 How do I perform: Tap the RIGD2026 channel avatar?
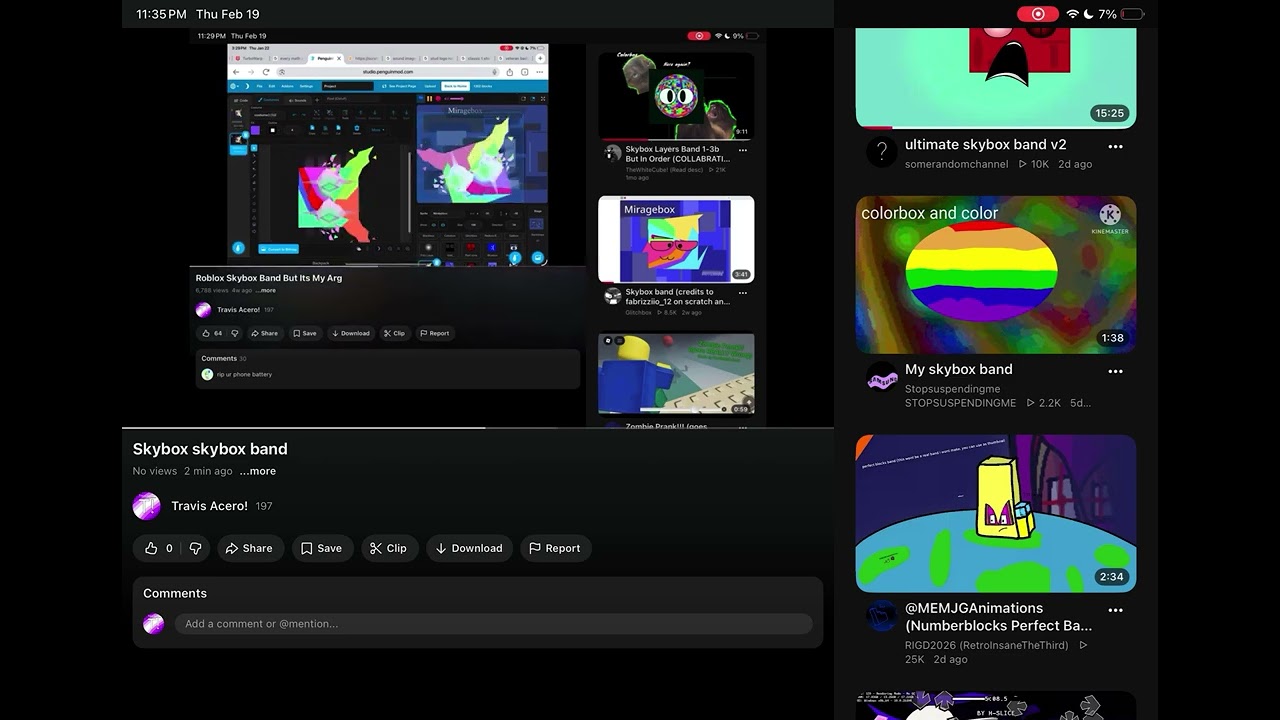881,616
